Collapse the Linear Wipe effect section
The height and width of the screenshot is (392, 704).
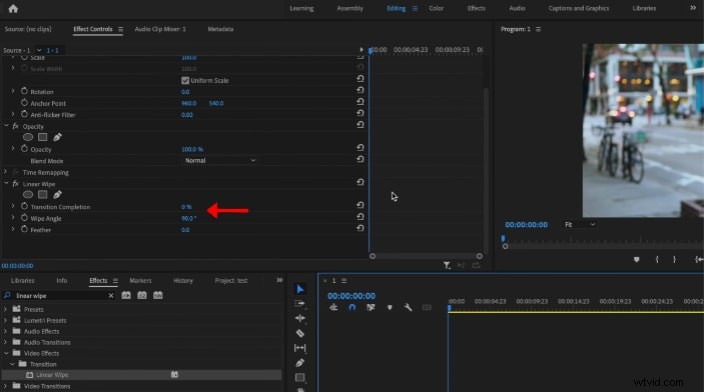[x=6, y=183]
